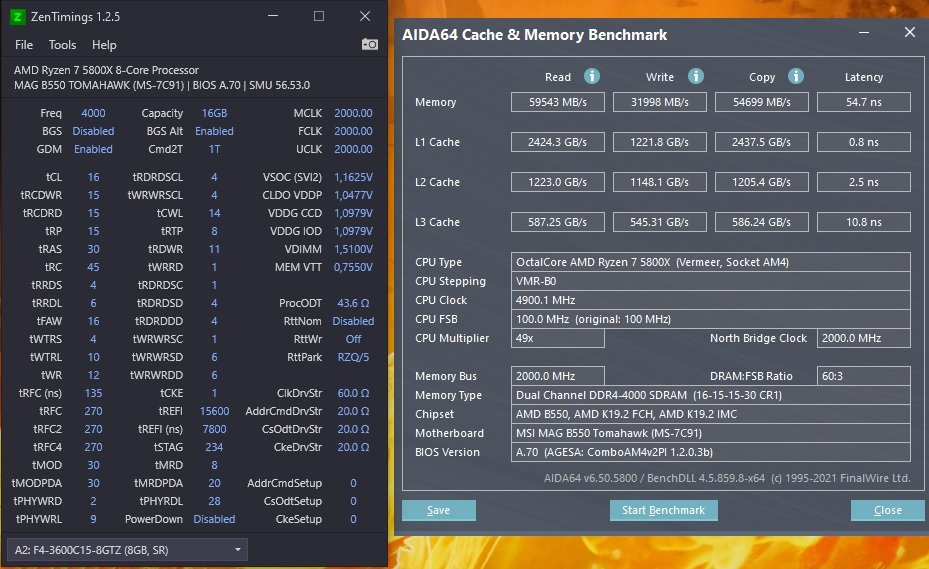Select L3 Cache Latency value 10.8 ns
929x569 pixels.
coord(864,222)
